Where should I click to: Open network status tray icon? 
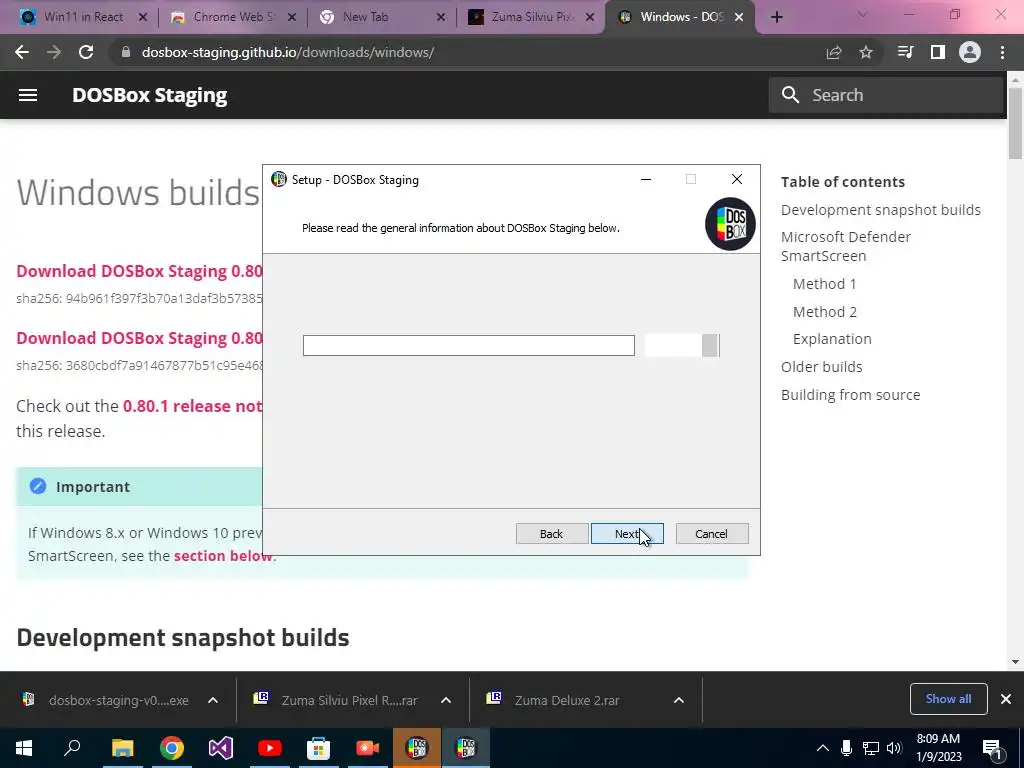[871, 748]
